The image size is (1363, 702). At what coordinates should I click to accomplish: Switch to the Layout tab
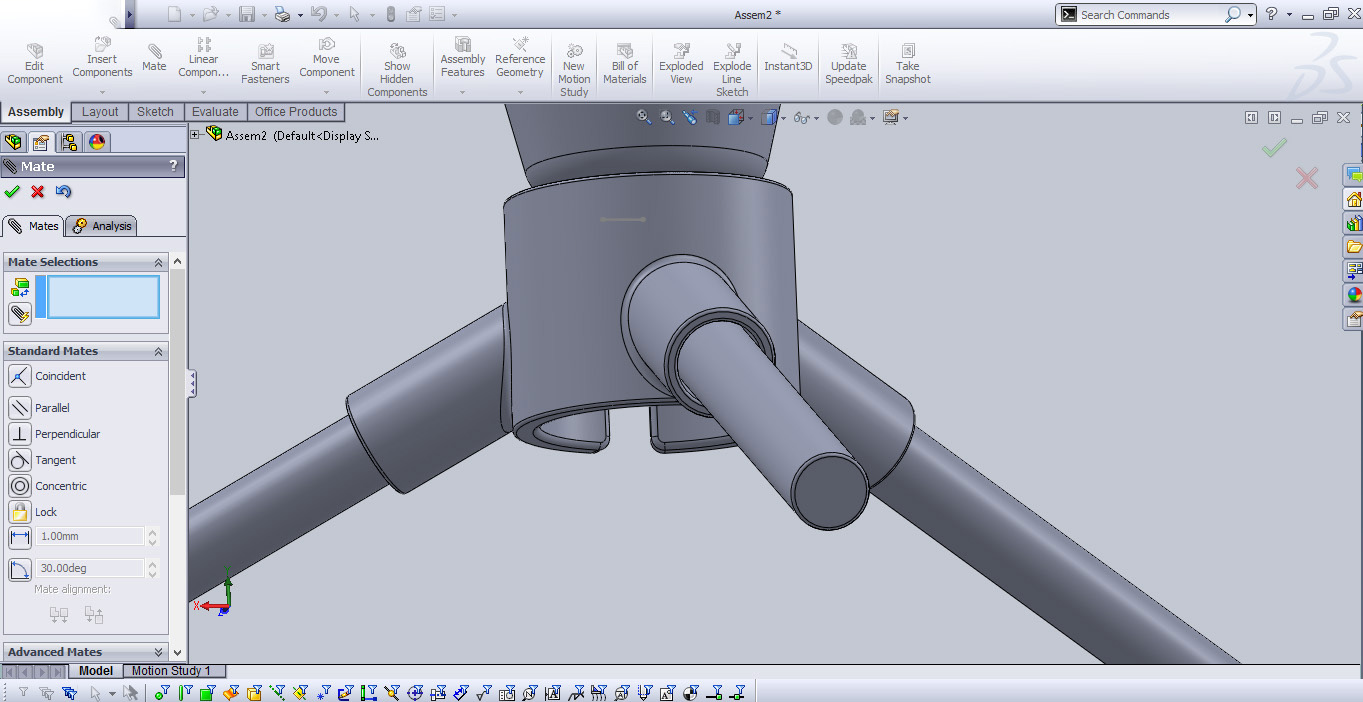tap(100, 112)
